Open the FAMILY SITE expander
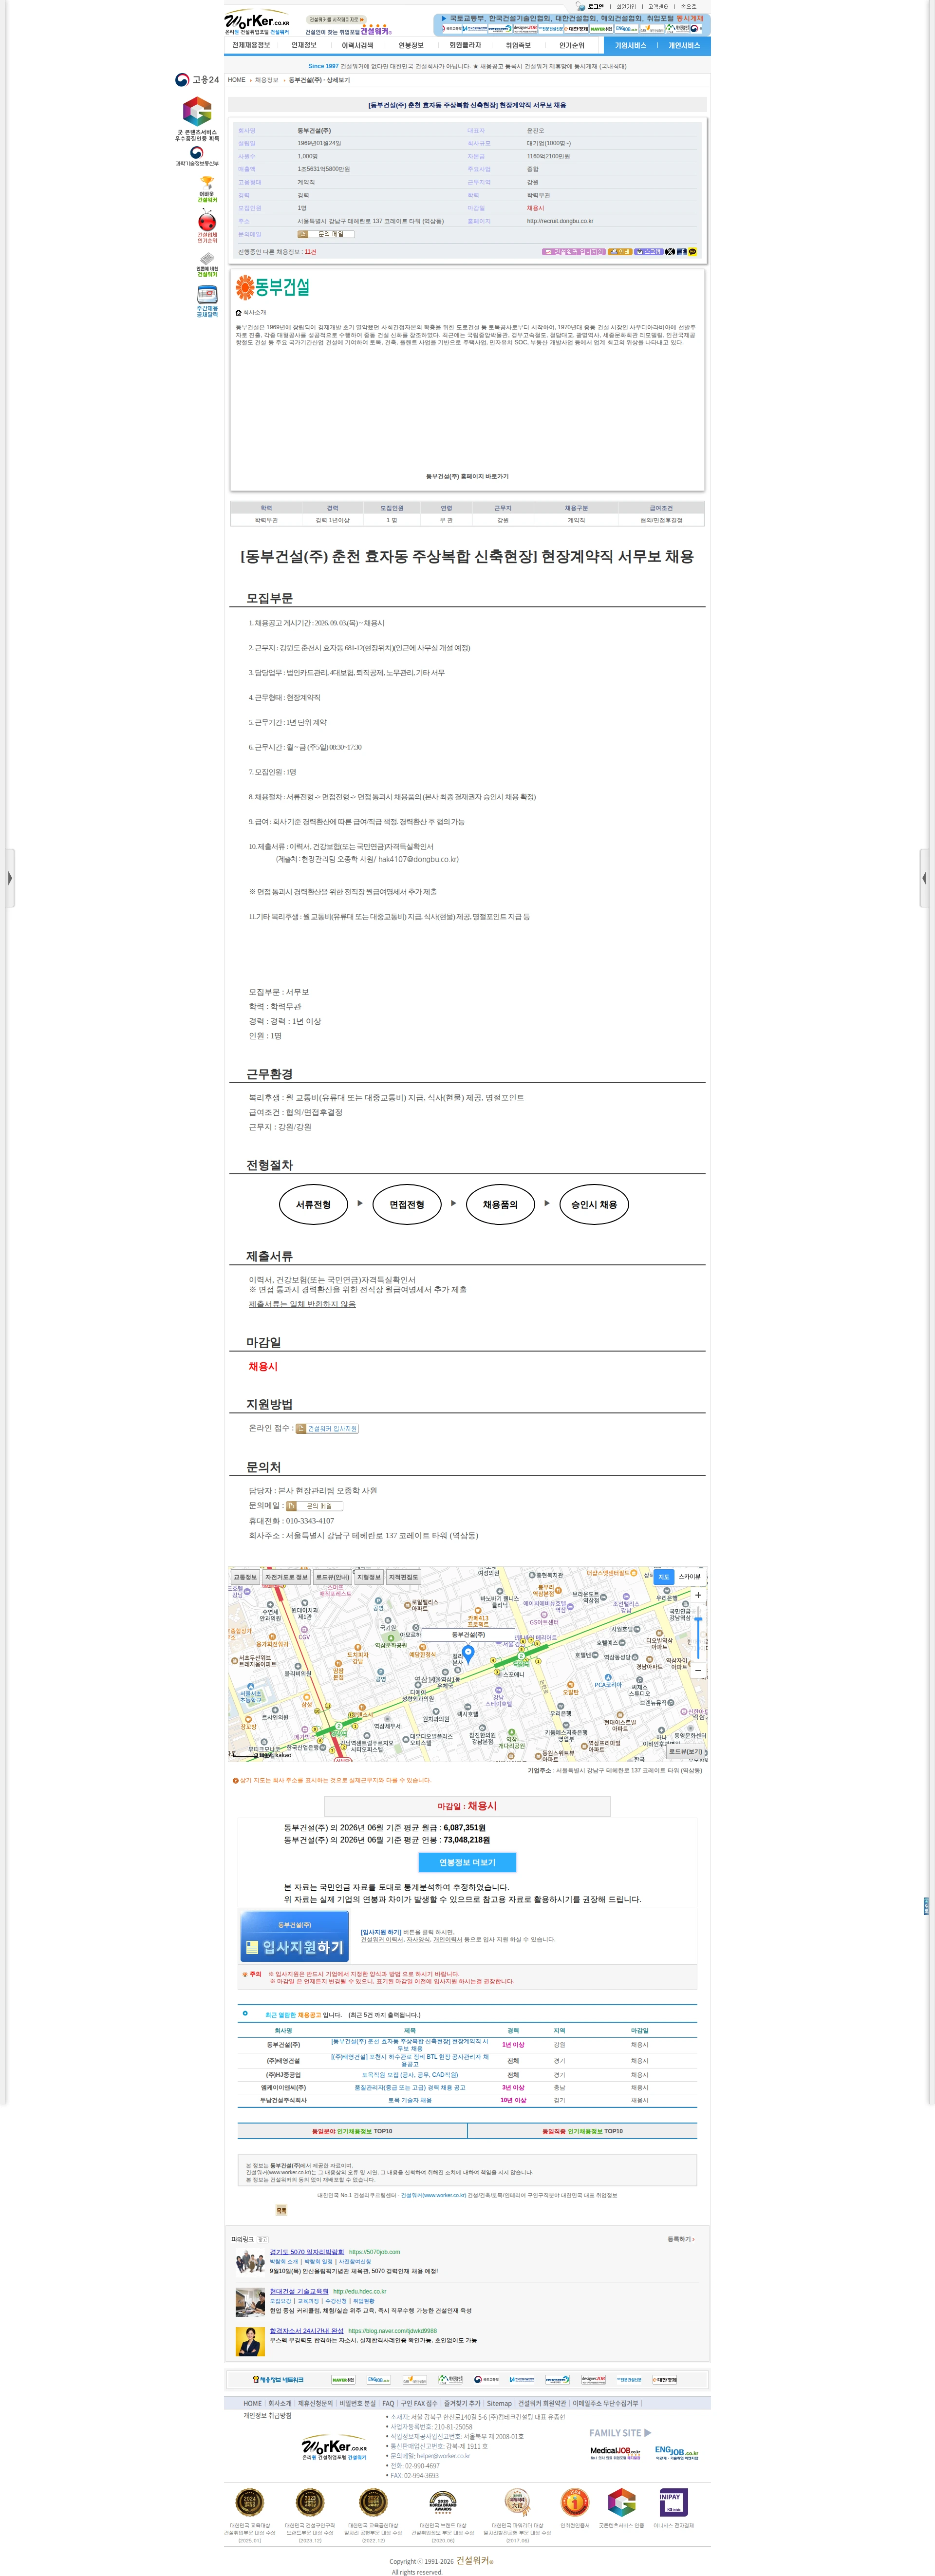The image size is (935, 2576). coord(620,2432)
